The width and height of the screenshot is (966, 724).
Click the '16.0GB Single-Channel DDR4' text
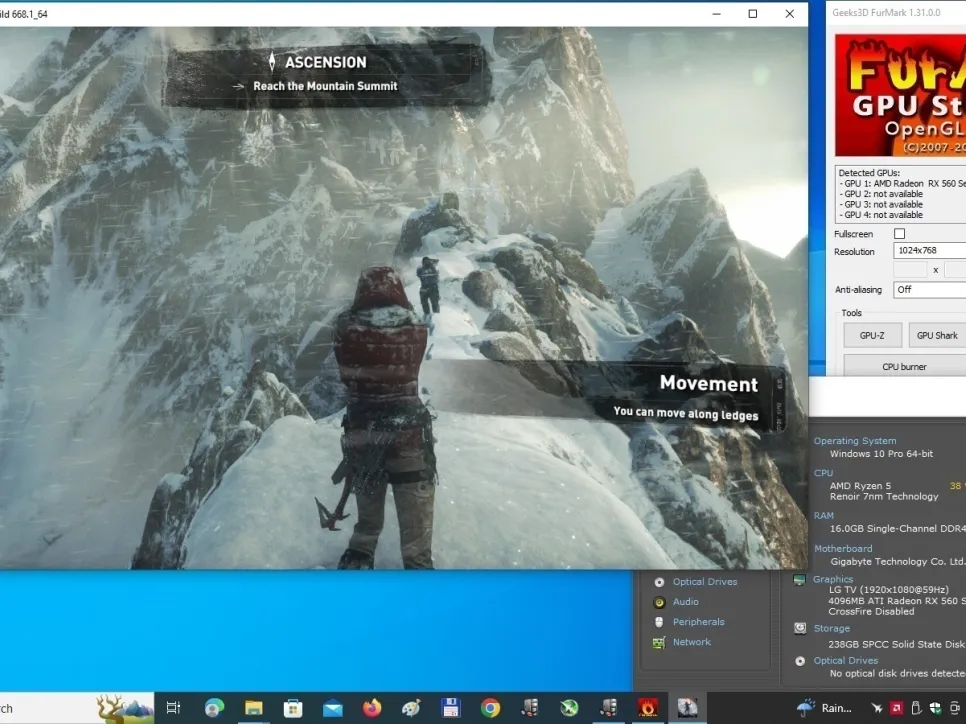(x=898, y=529)
